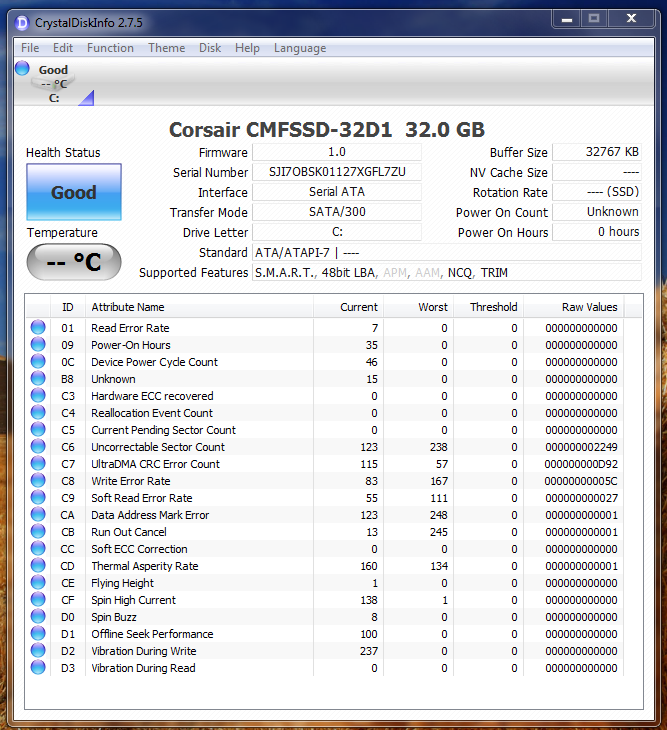Click status orb for Hardware ECC recovered
Screen dimensions: 667x730
coord(38,395)
